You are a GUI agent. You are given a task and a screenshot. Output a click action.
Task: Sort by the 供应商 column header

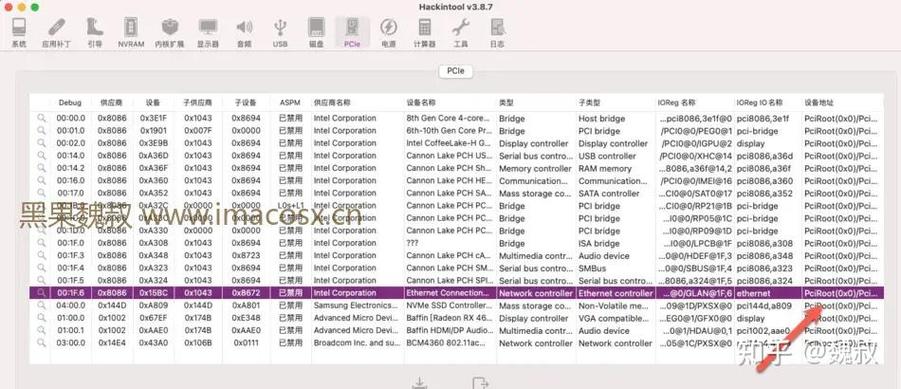[x=110, y=103]
